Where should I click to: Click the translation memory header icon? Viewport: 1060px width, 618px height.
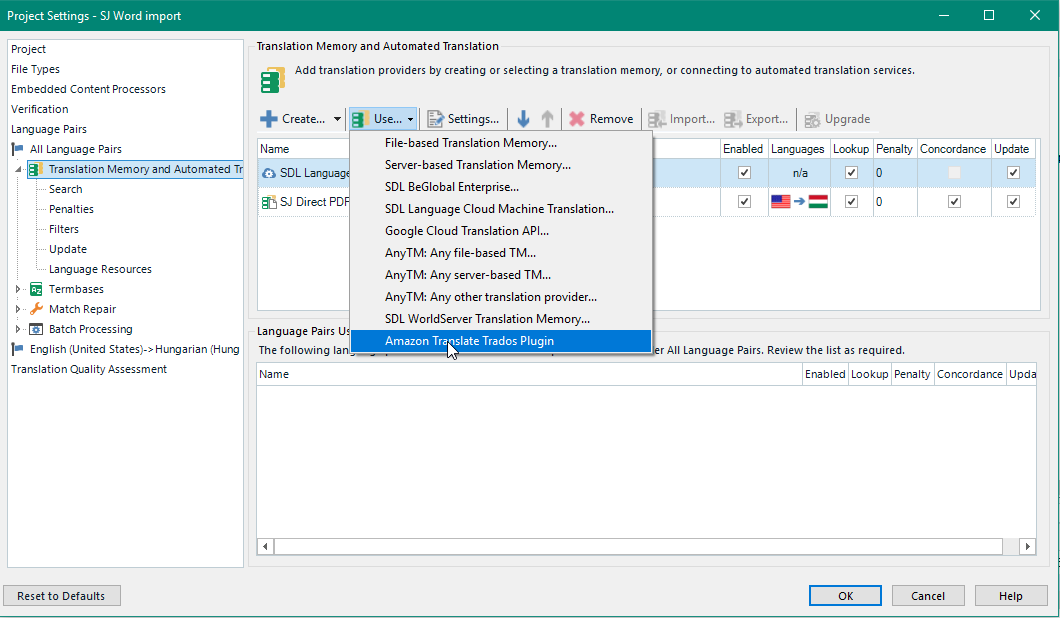tap(272, 80)
